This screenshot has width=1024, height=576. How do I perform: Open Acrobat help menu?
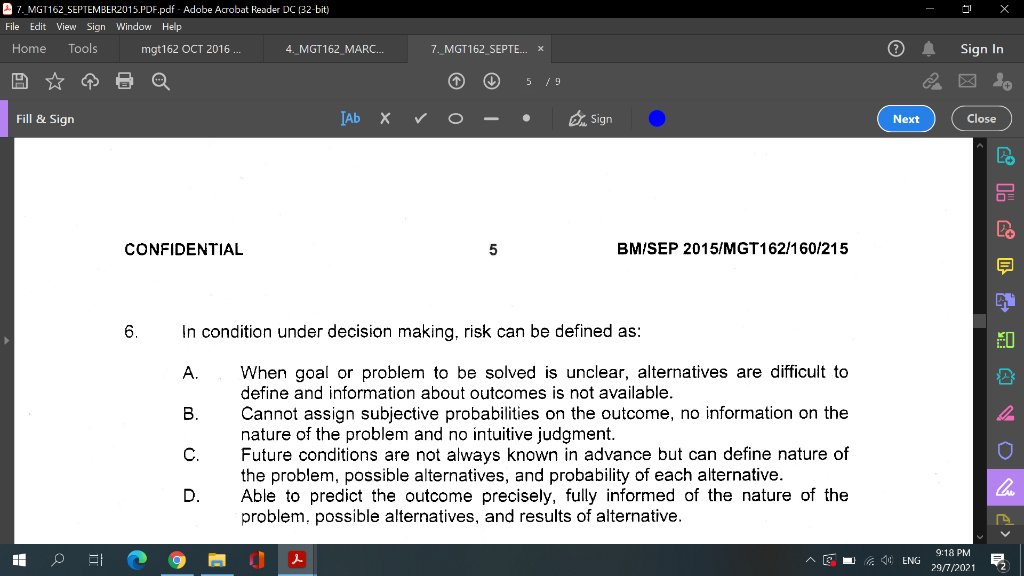coord(896,49)
